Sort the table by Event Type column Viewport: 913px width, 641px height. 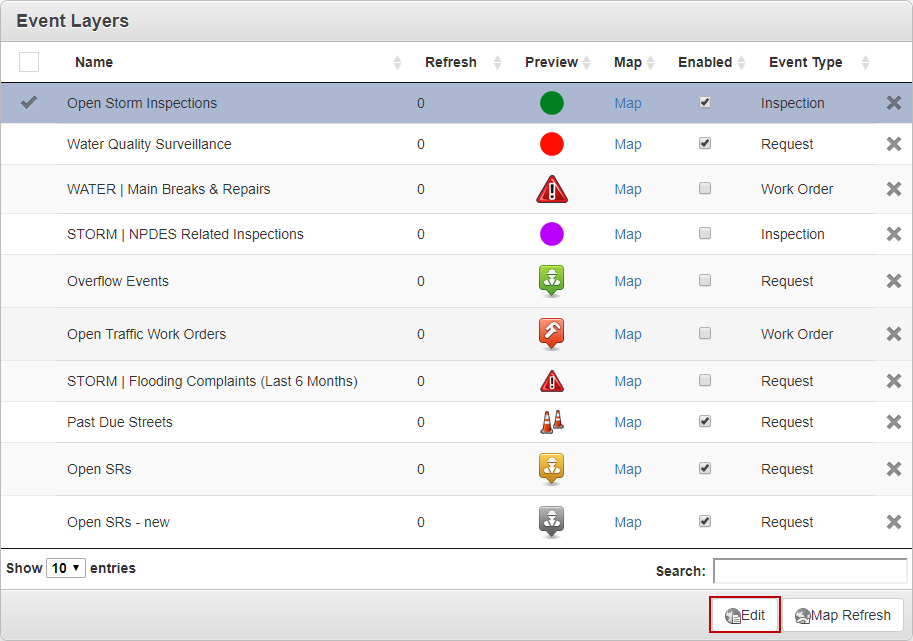[x=805, y=62]
